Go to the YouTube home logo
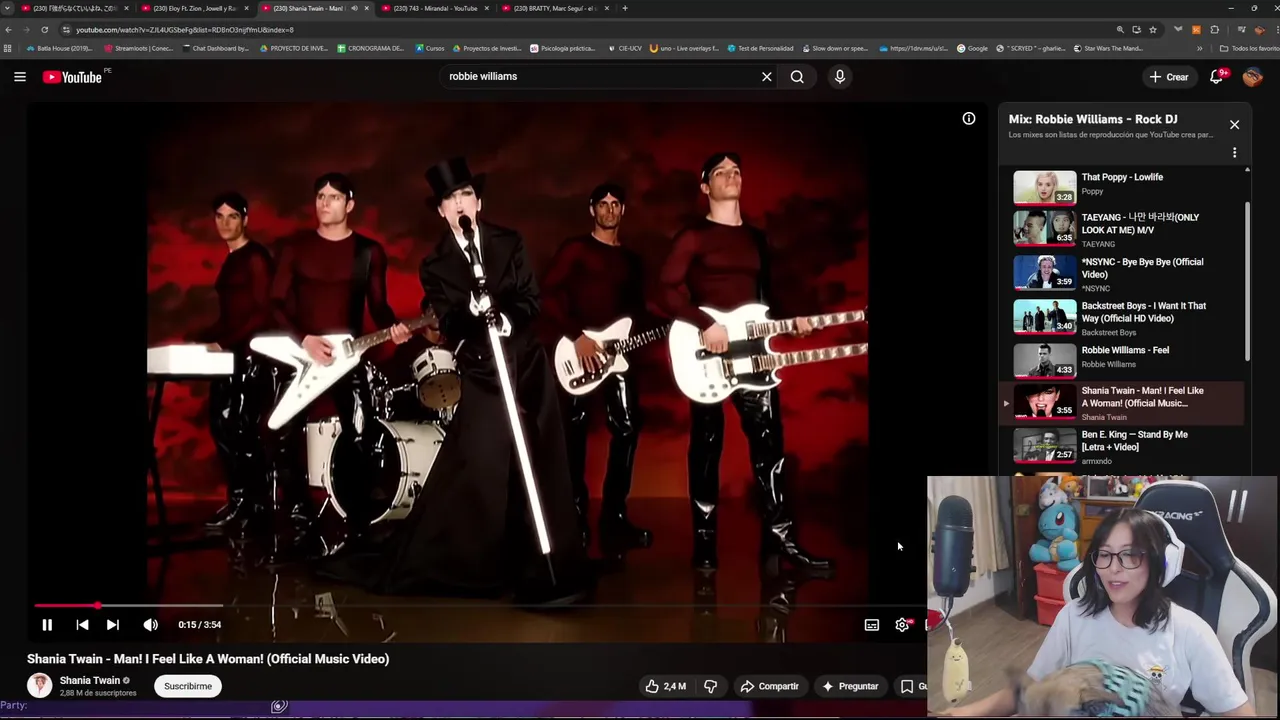Image resolution: width=1280 pixels, height=720 pixels. pos(72,77)
